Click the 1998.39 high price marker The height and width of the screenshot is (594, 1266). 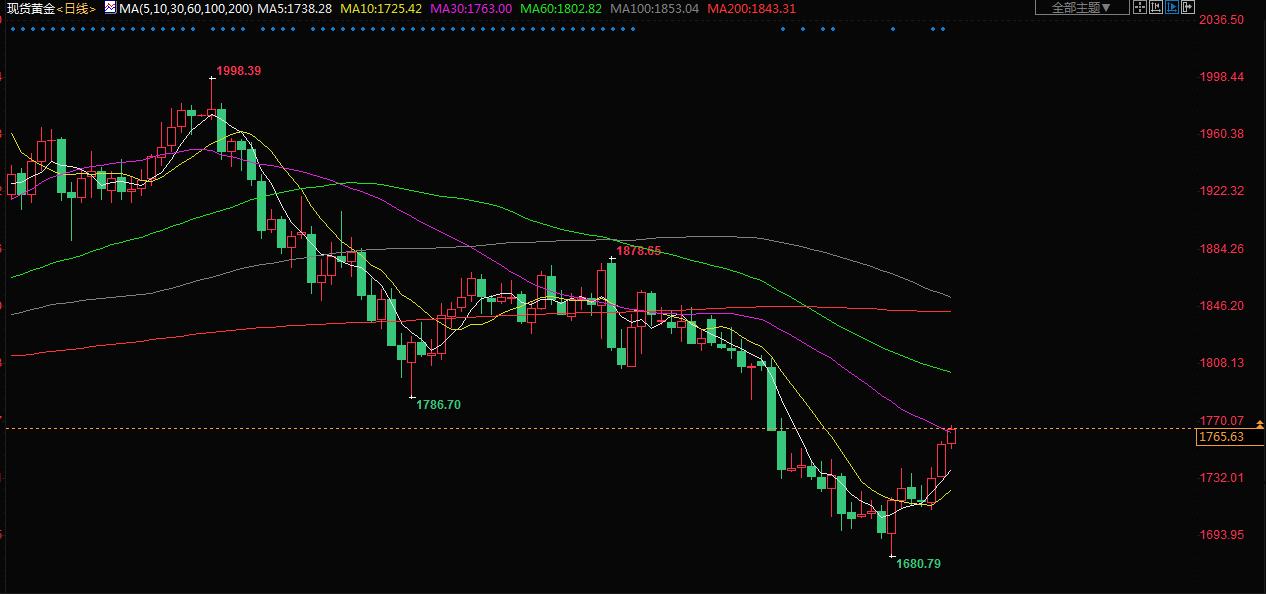click(239, 71)
